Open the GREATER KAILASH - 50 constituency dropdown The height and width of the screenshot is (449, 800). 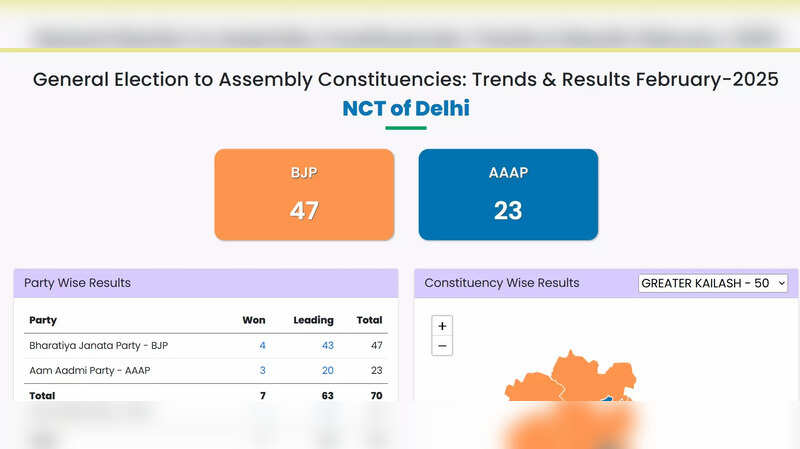713,283
